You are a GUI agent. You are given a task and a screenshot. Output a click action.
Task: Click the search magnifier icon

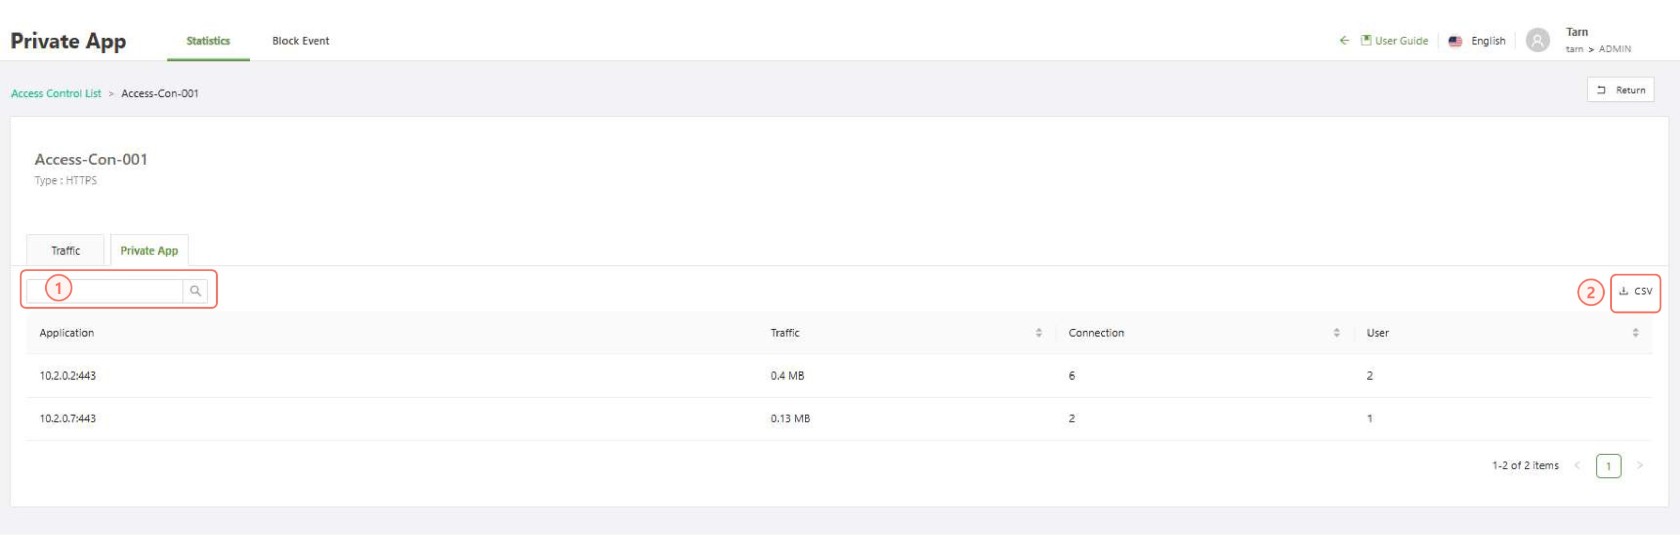(196, 291)
